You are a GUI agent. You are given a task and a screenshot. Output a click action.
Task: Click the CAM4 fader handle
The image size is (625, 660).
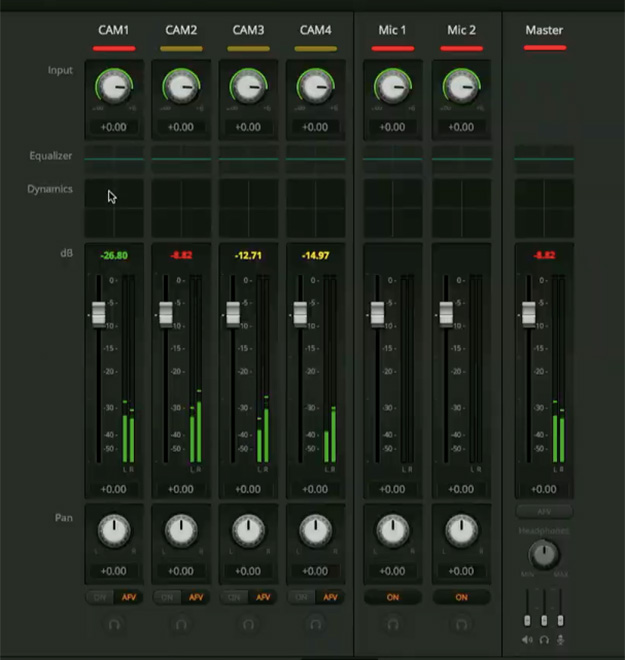(301, 314)
